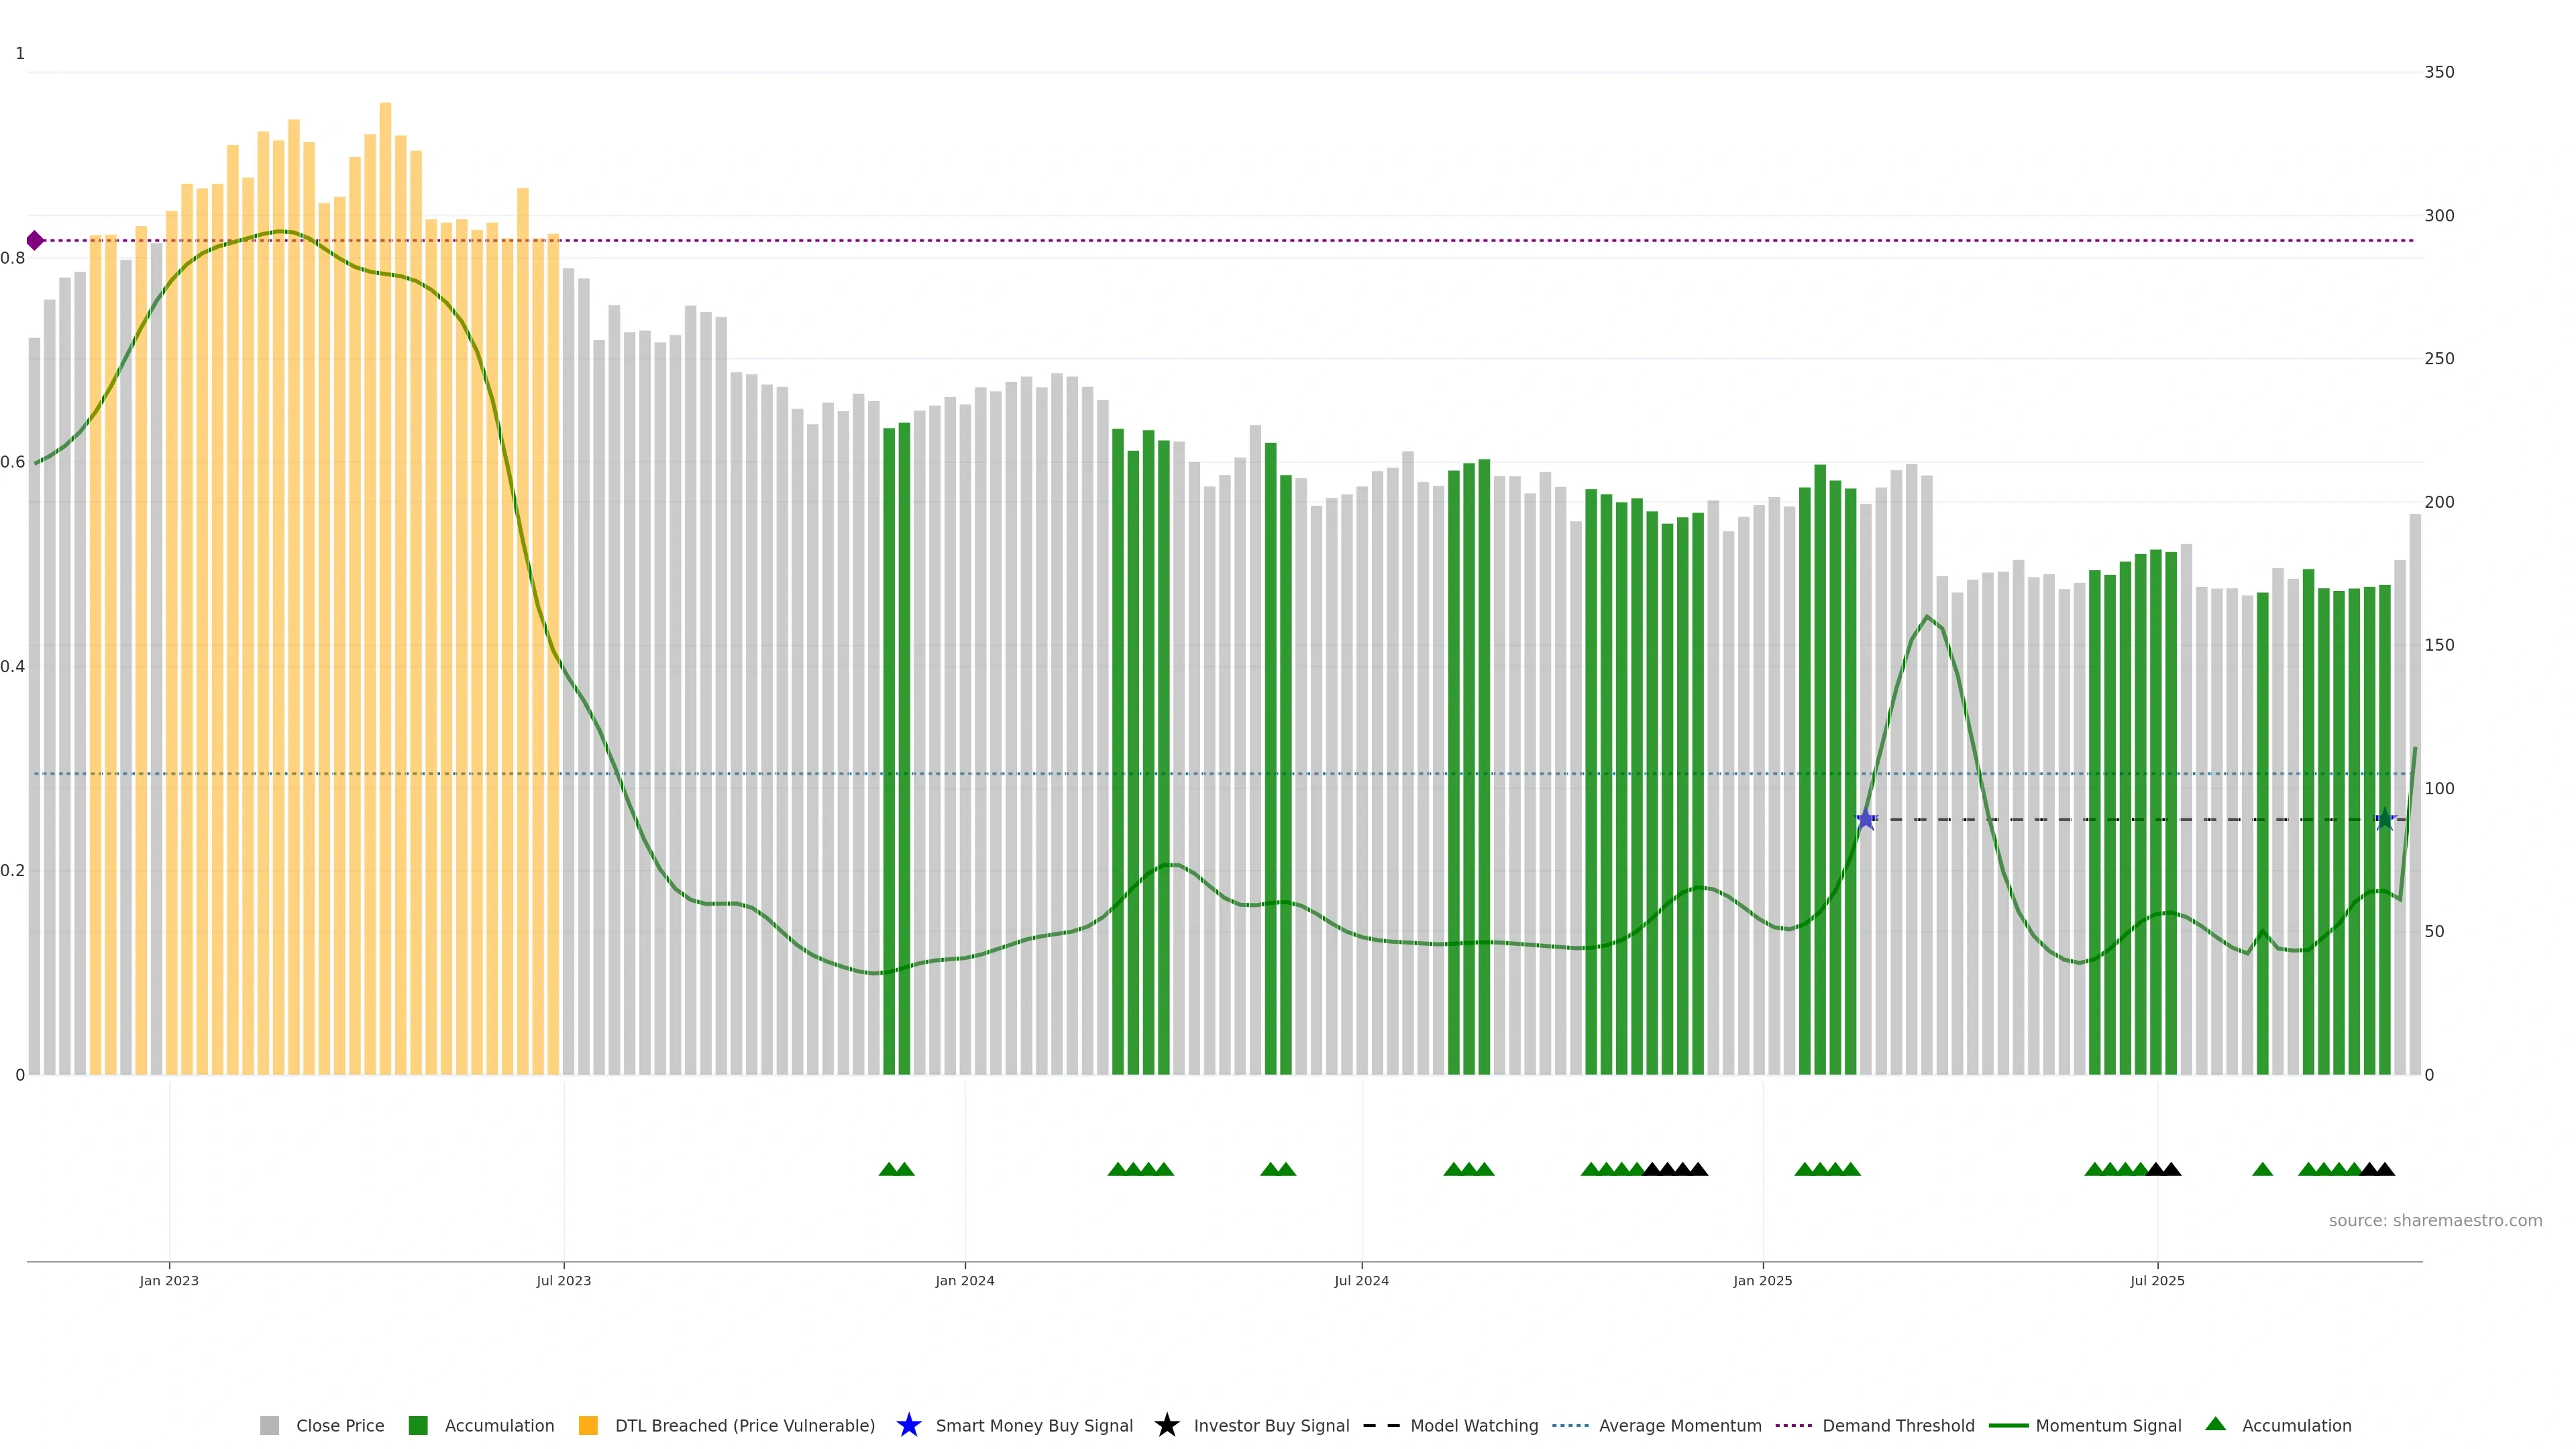
Task: Click the last black triangle in the bottom row
Action: tap(2385, 1169)
